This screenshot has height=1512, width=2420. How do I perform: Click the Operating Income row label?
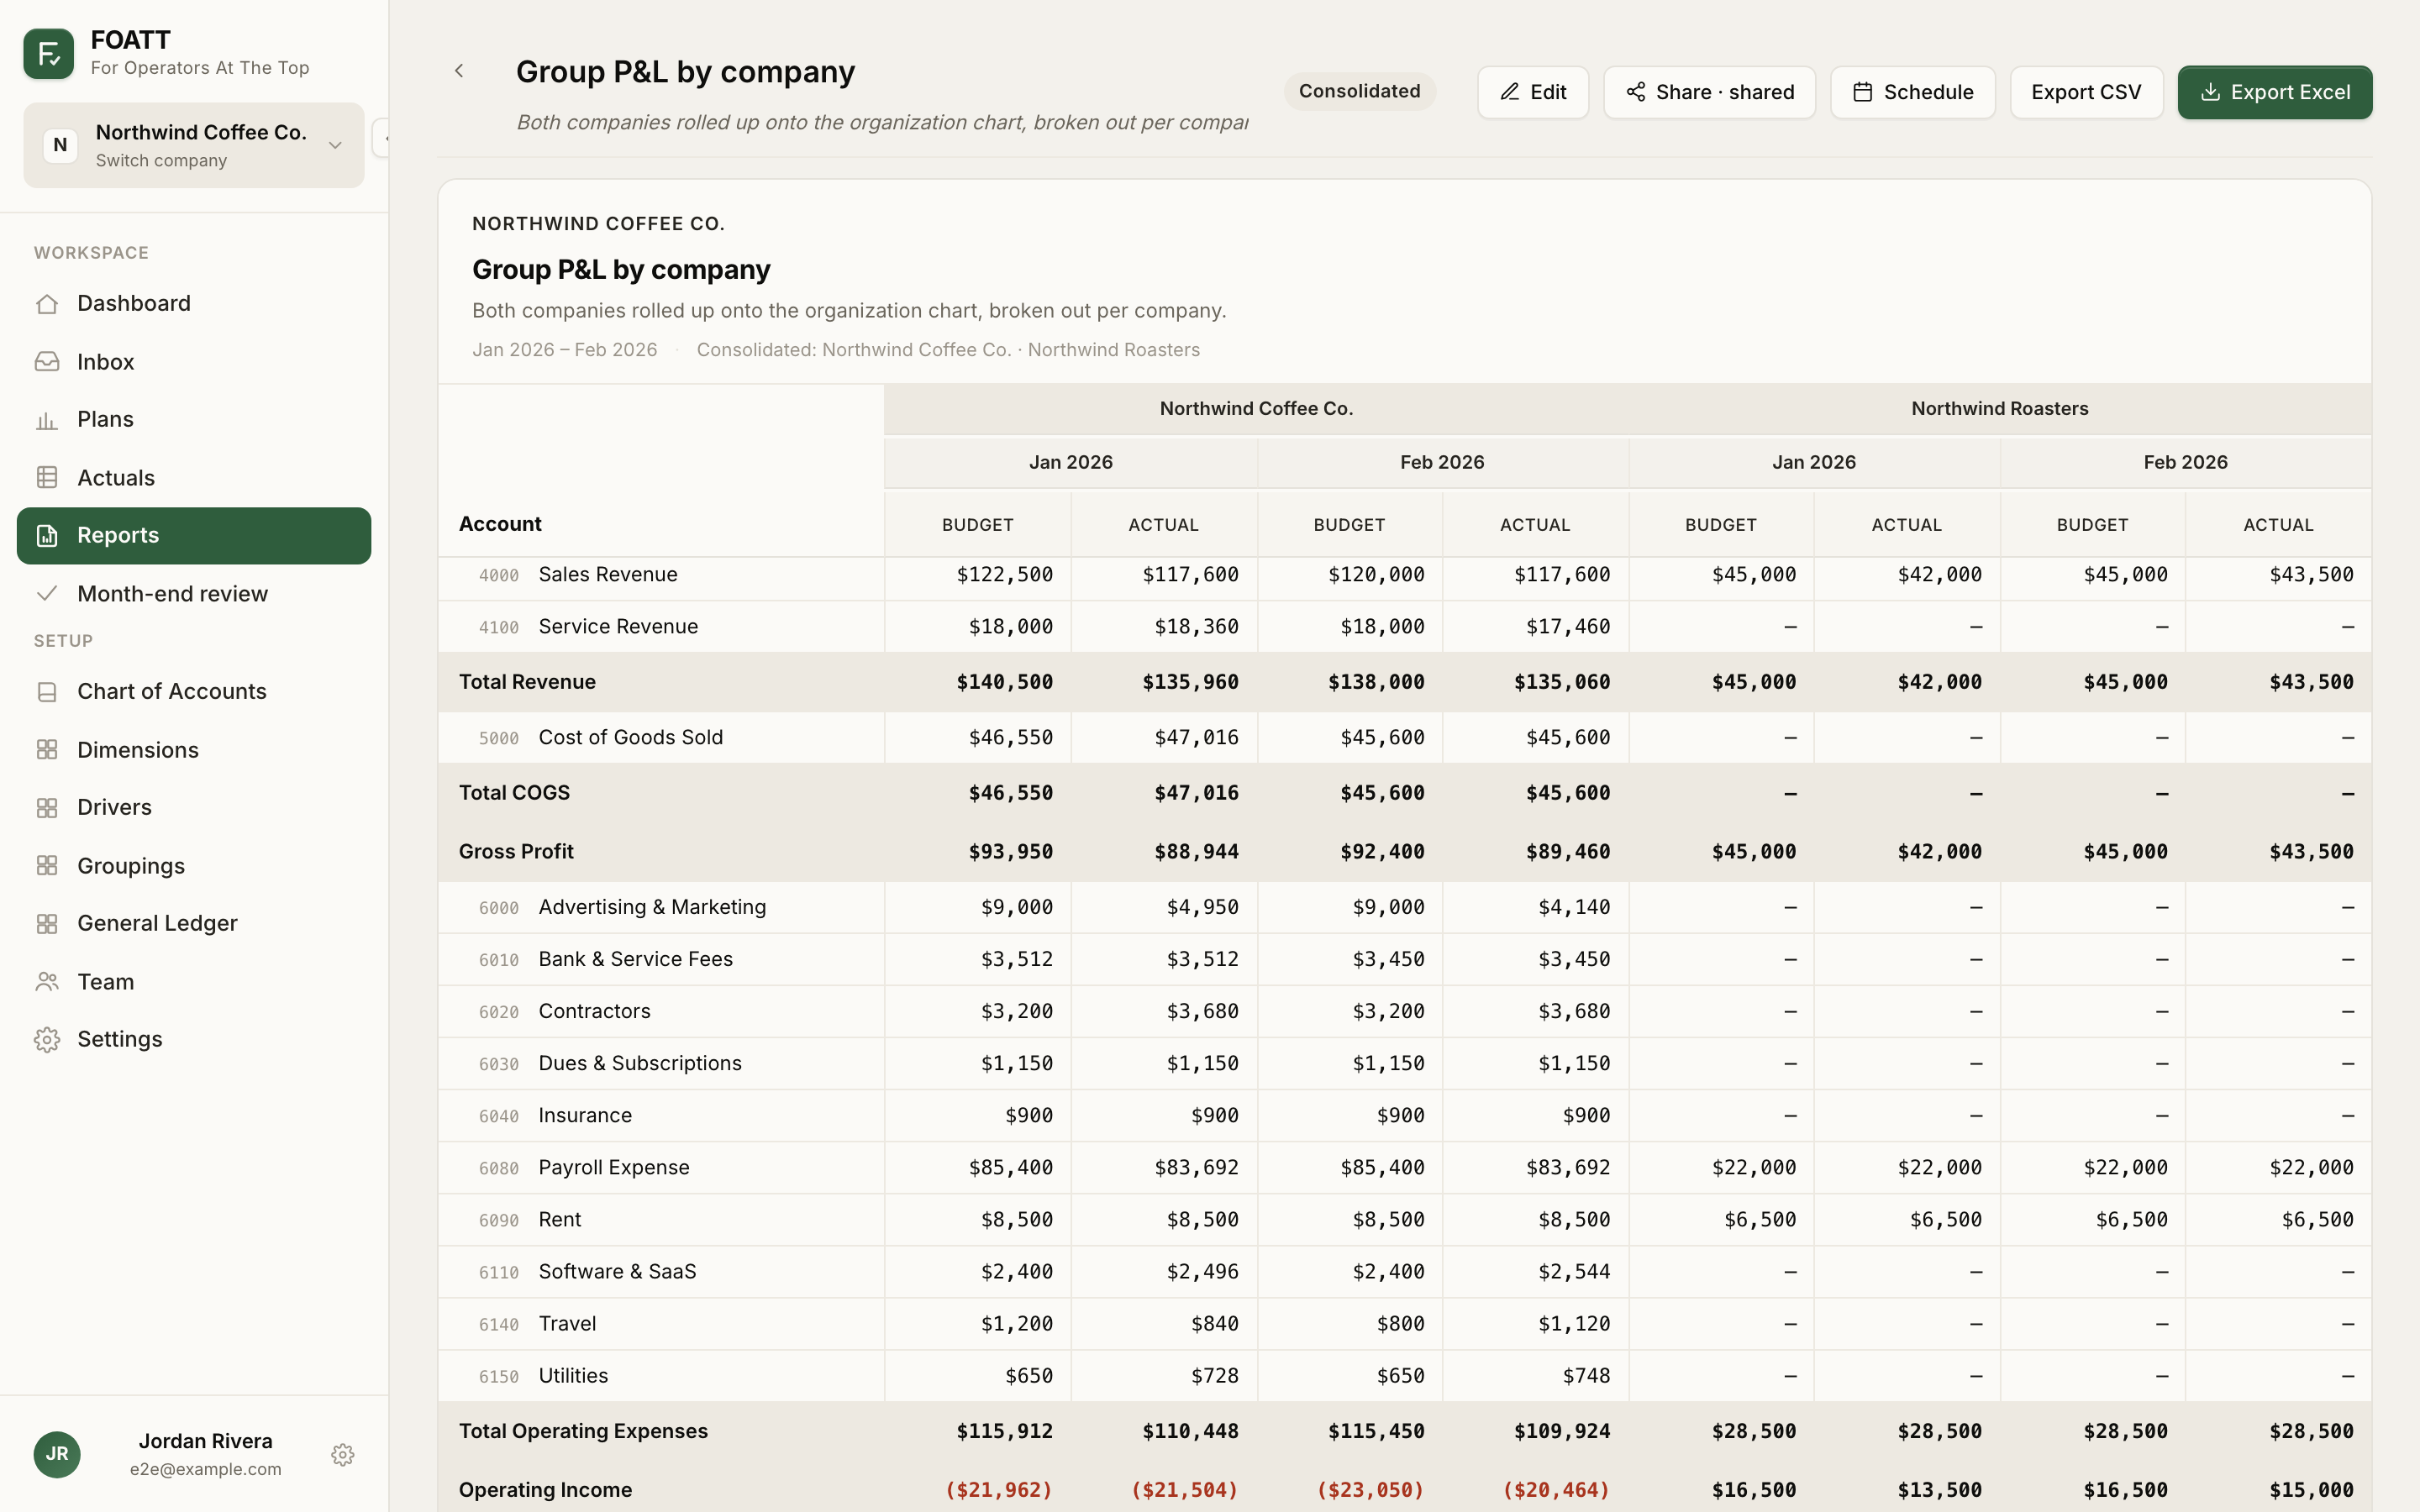(x=545, y=1490)
